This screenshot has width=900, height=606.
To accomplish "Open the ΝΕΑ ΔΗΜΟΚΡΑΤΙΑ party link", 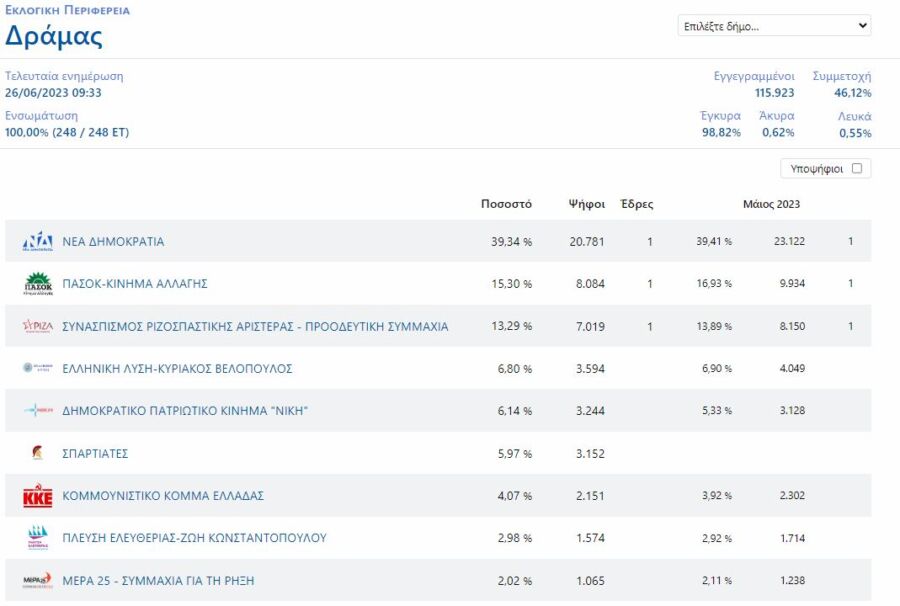I will click(113, 242).
